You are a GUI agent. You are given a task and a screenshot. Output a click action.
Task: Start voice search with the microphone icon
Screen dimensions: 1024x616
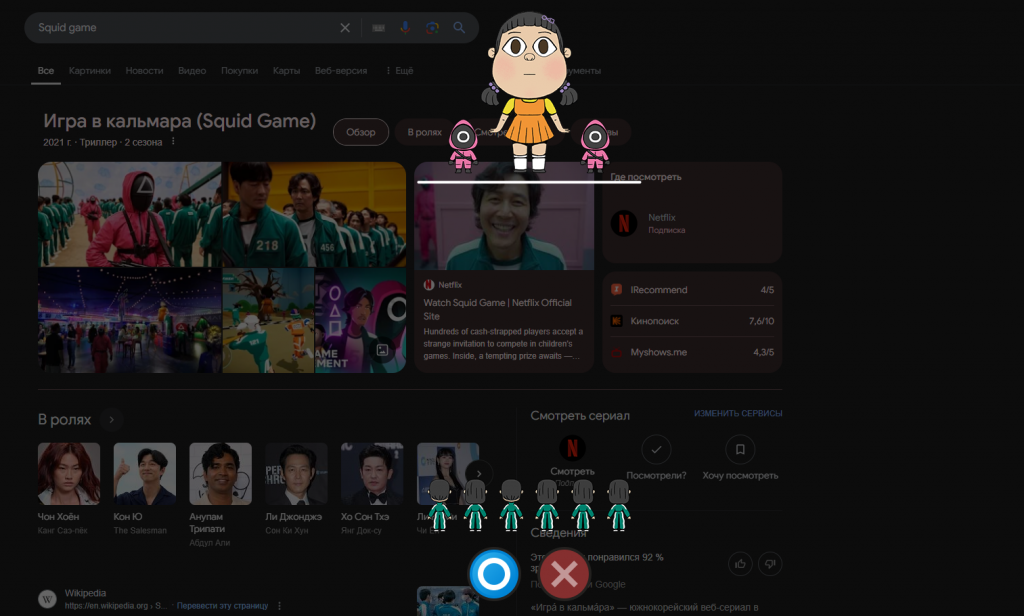click(x=405, y=27)
